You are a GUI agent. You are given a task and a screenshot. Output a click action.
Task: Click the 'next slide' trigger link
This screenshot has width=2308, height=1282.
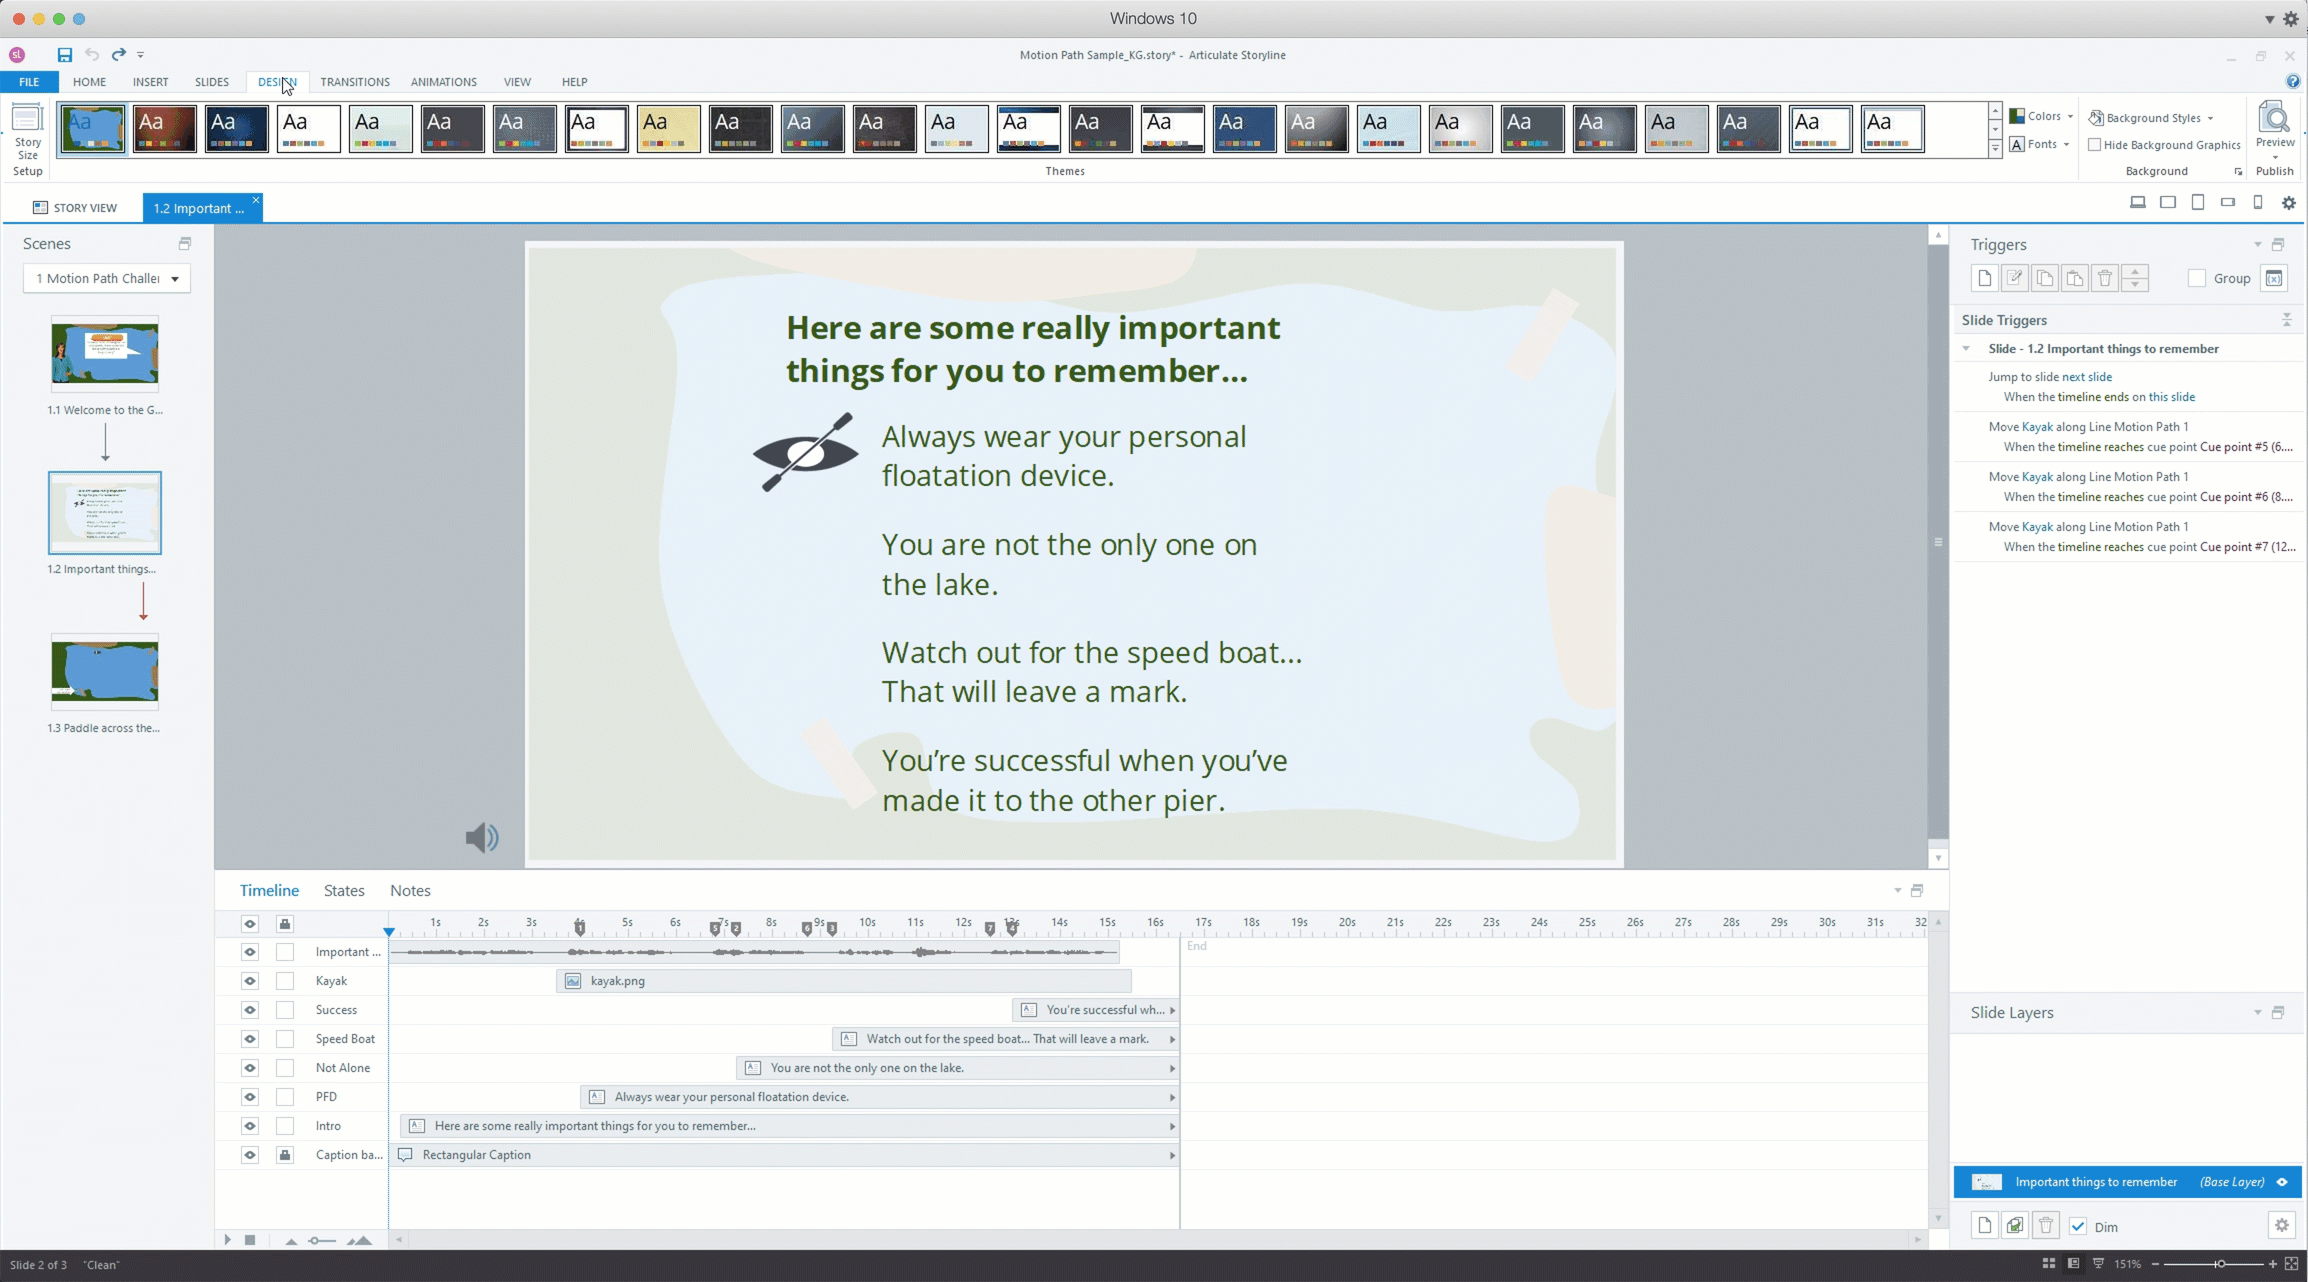(x=2086, y=377)
